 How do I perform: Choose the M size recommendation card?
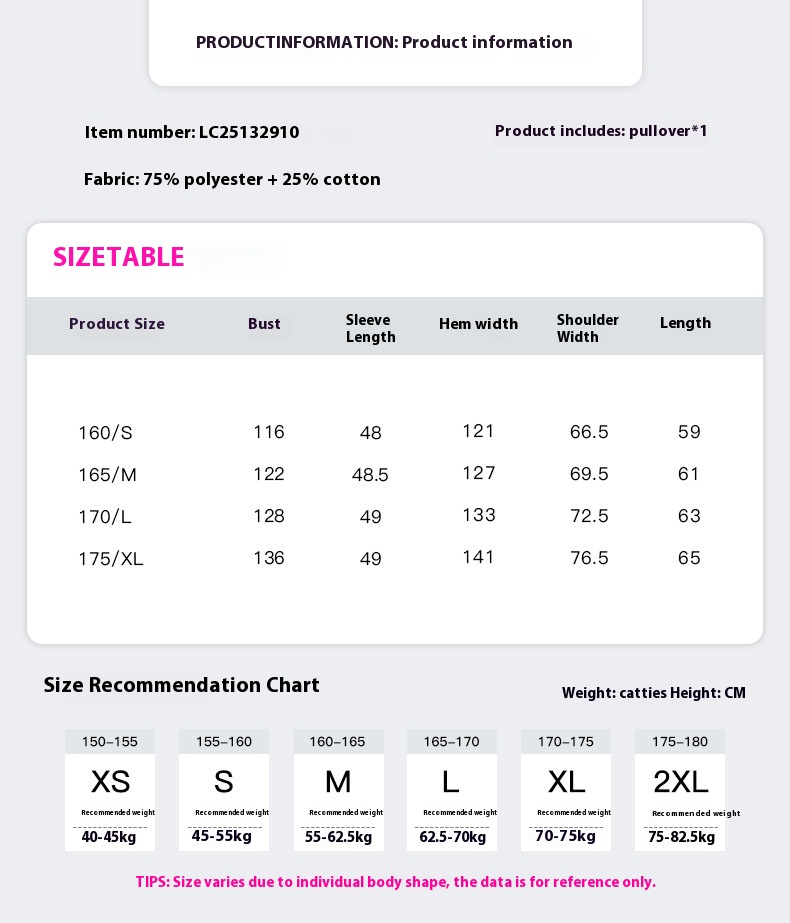coord(338,790)
